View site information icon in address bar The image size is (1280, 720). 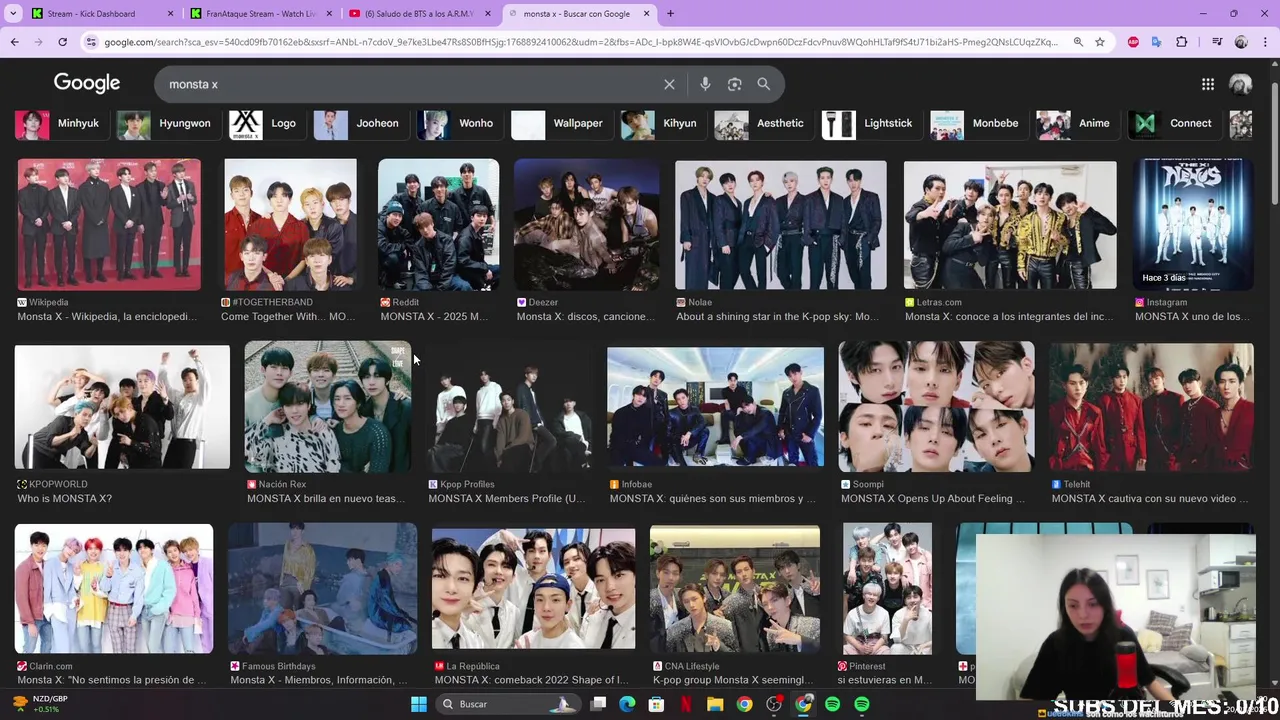[x=91, y=42]
